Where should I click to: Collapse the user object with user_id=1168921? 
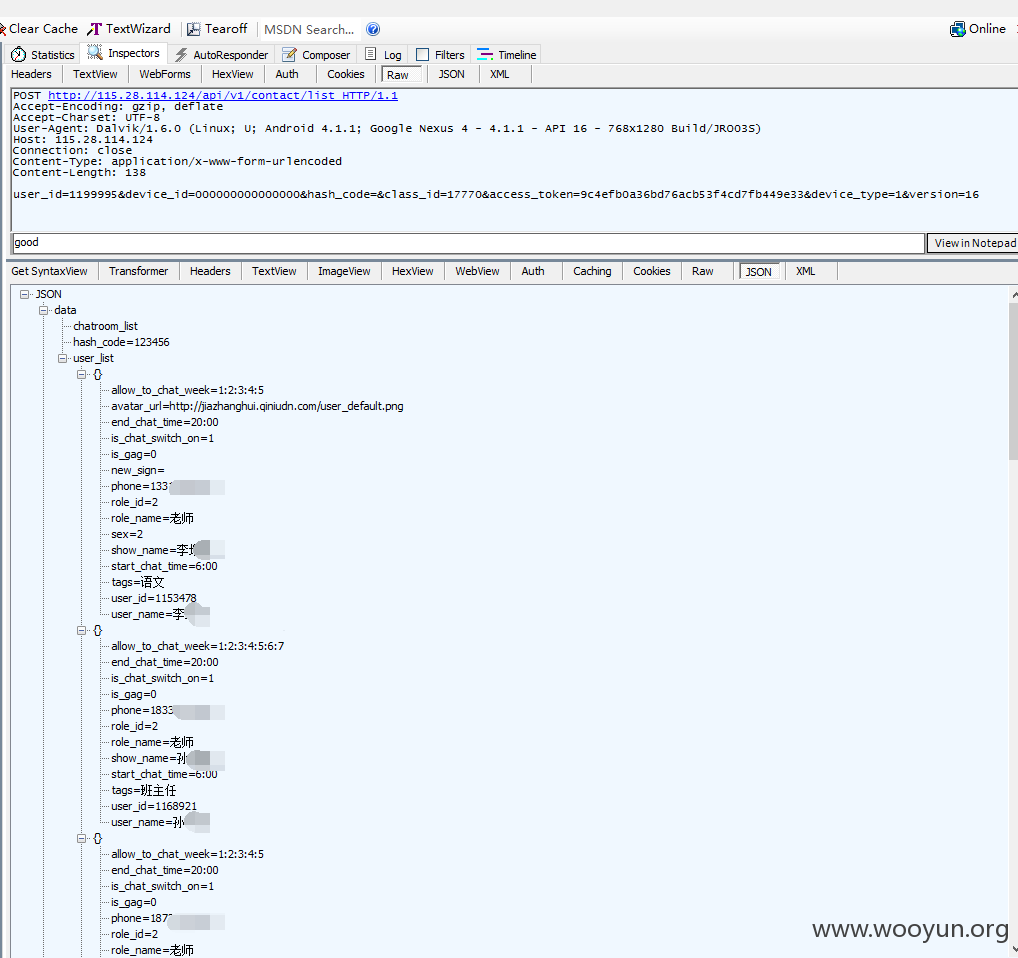(x=81, y=630)
